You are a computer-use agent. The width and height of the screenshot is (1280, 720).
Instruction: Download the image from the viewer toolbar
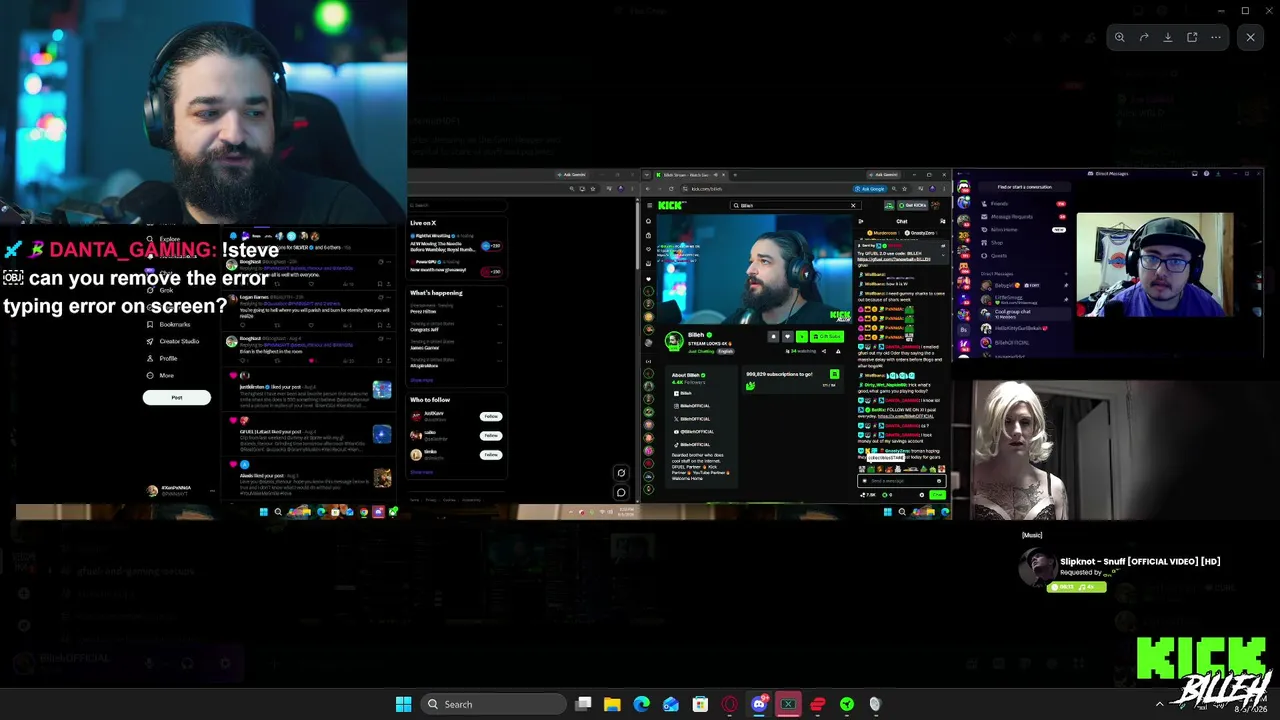(1168, 38)
